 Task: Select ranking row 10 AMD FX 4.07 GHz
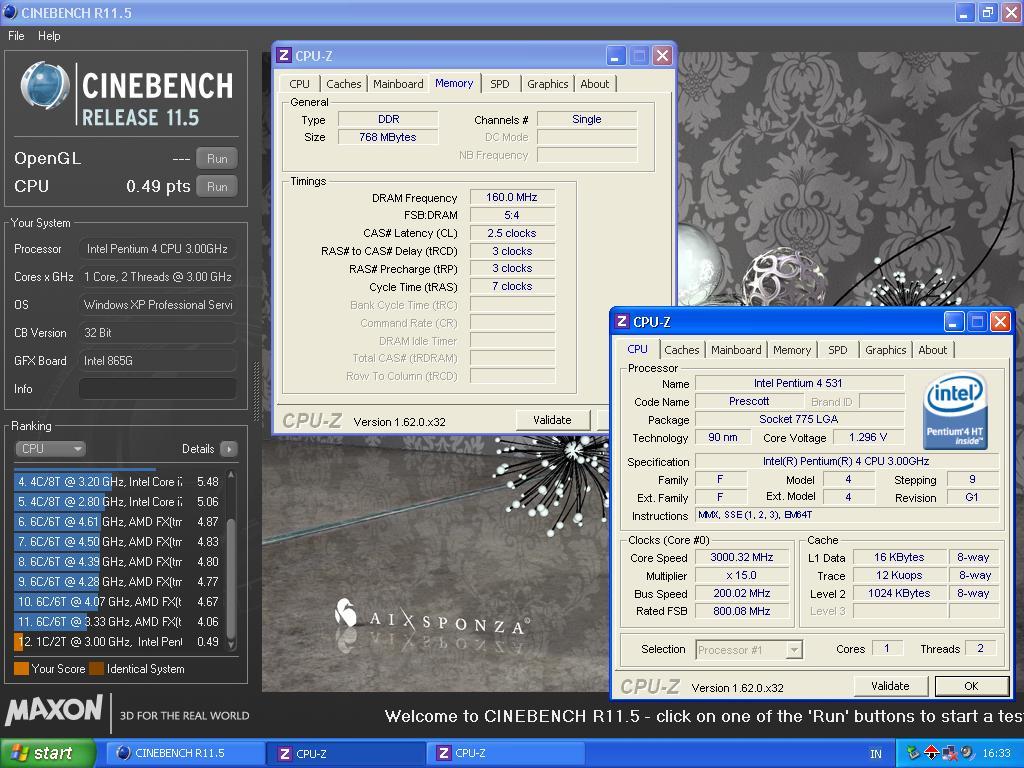coord(118,602)
